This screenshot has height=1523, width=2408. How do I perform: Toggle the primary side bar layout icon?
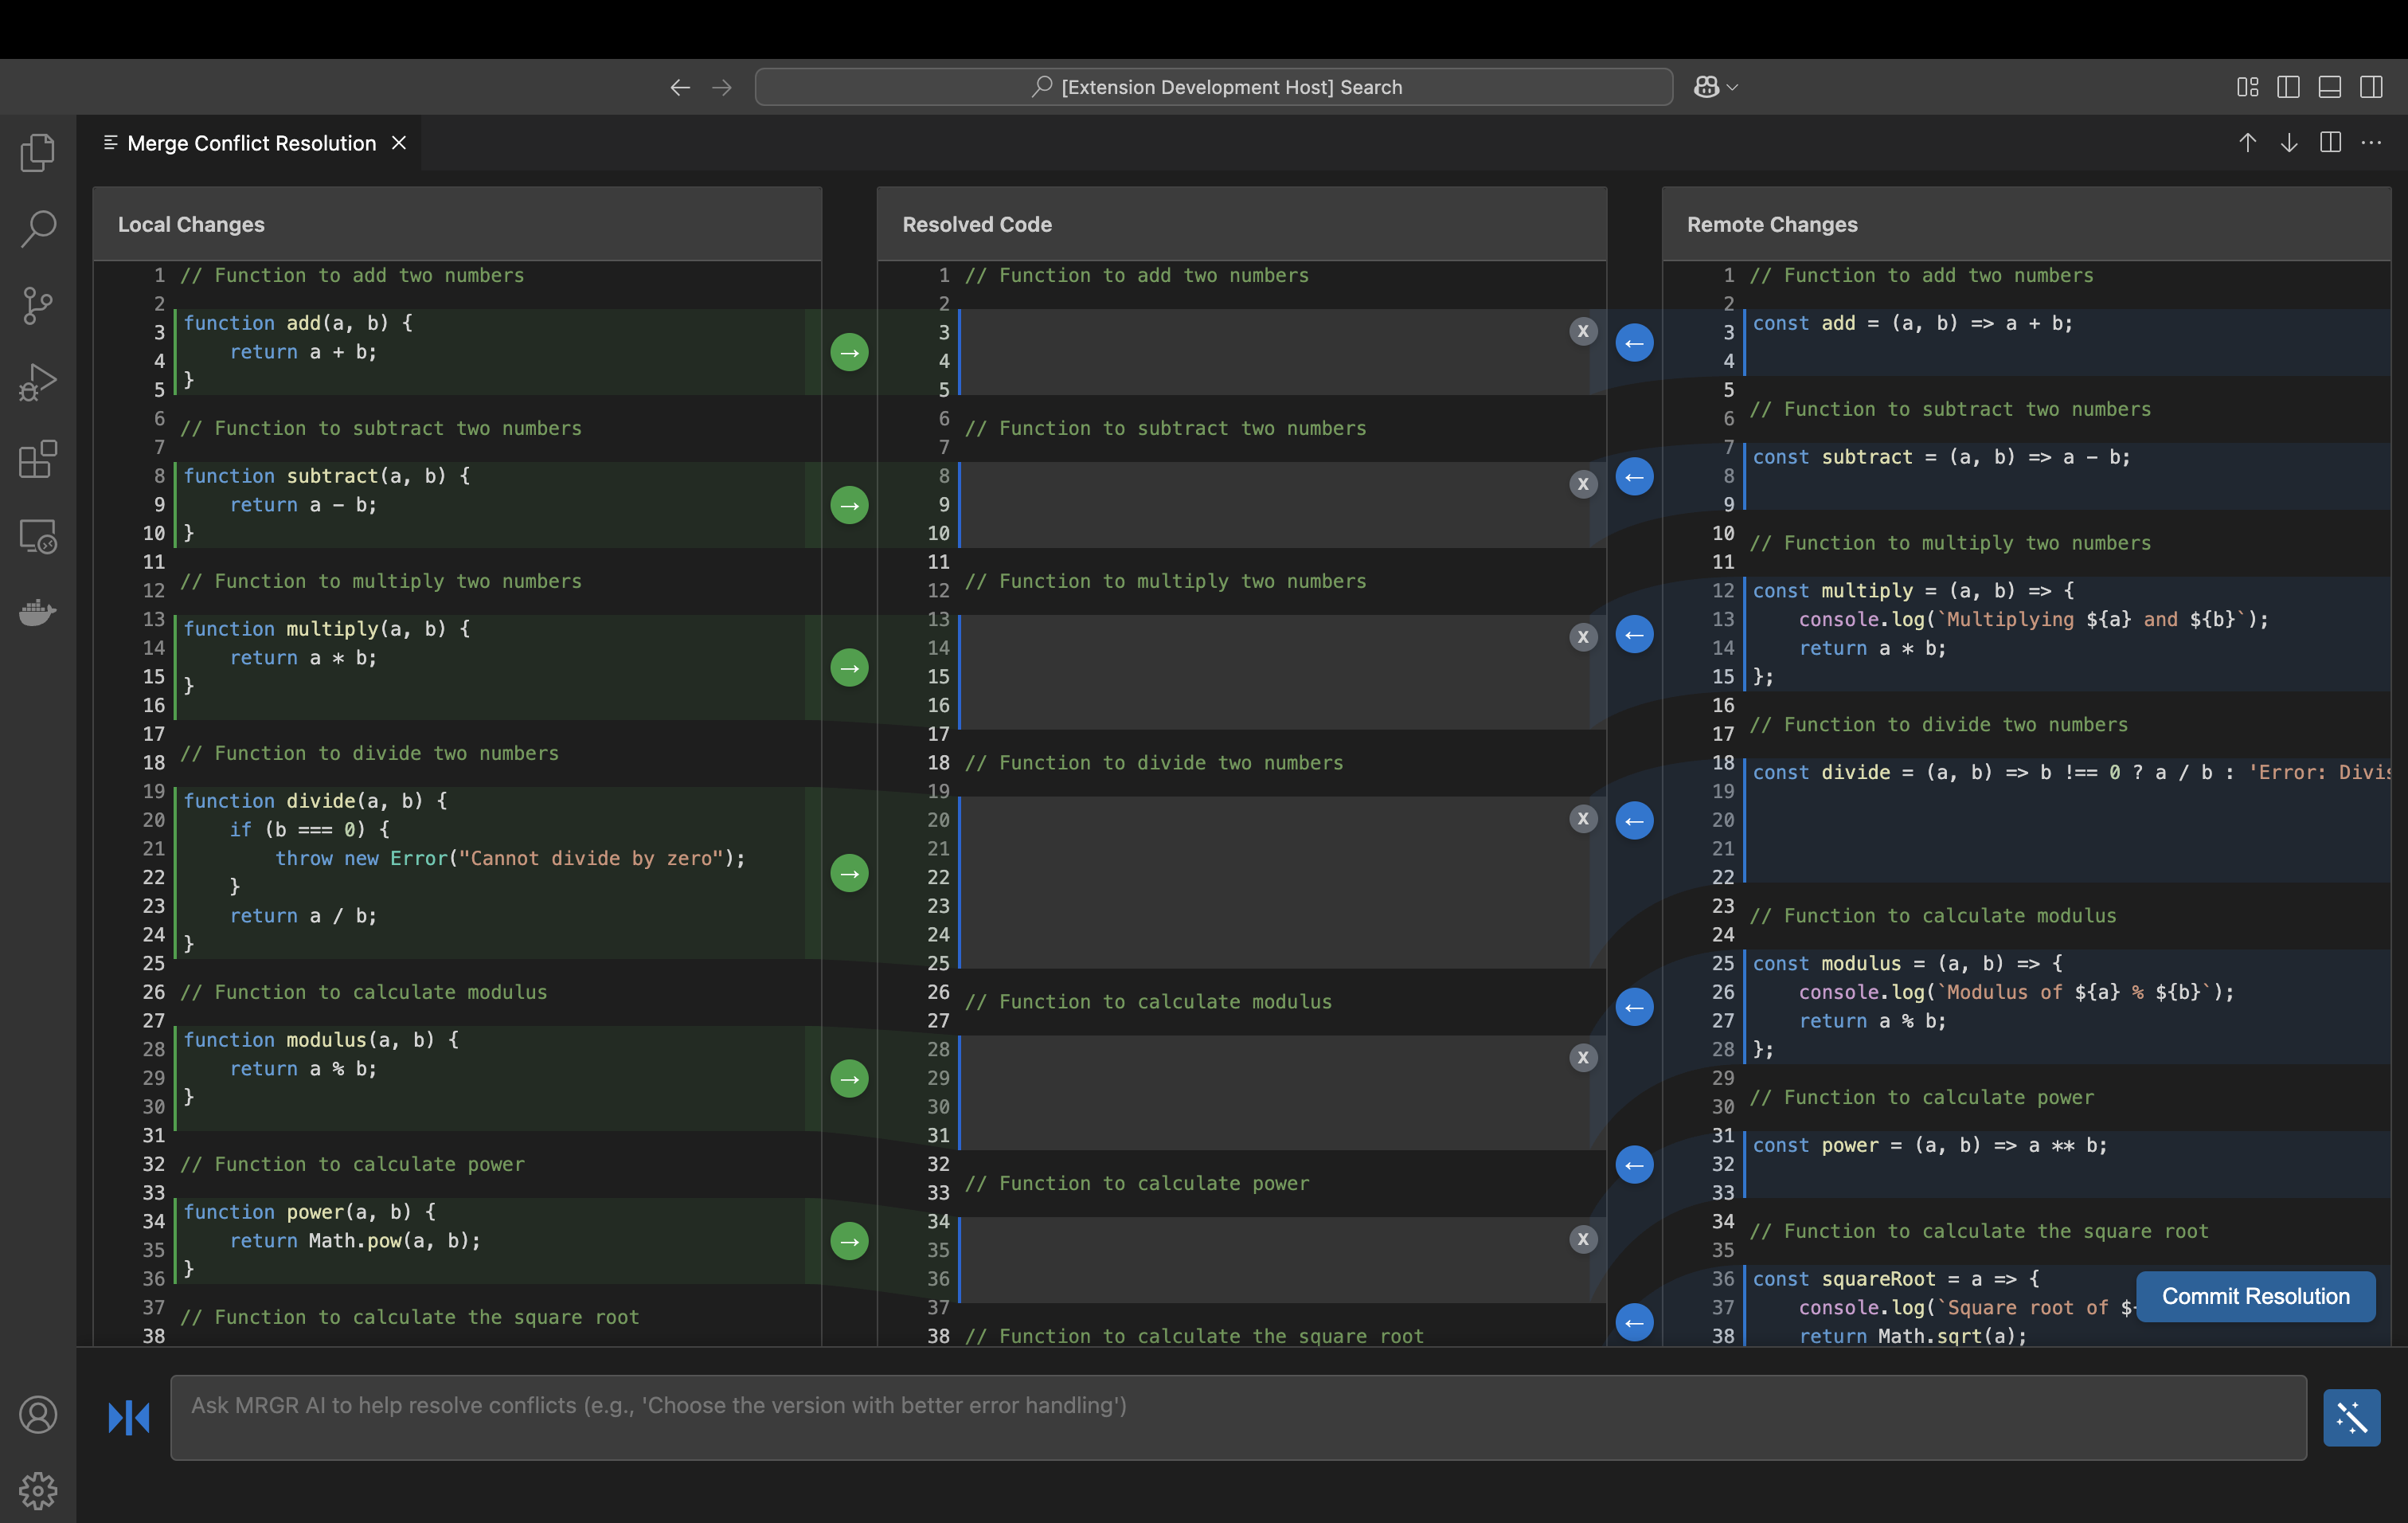pyautogui.click(x=2288, y=87)
